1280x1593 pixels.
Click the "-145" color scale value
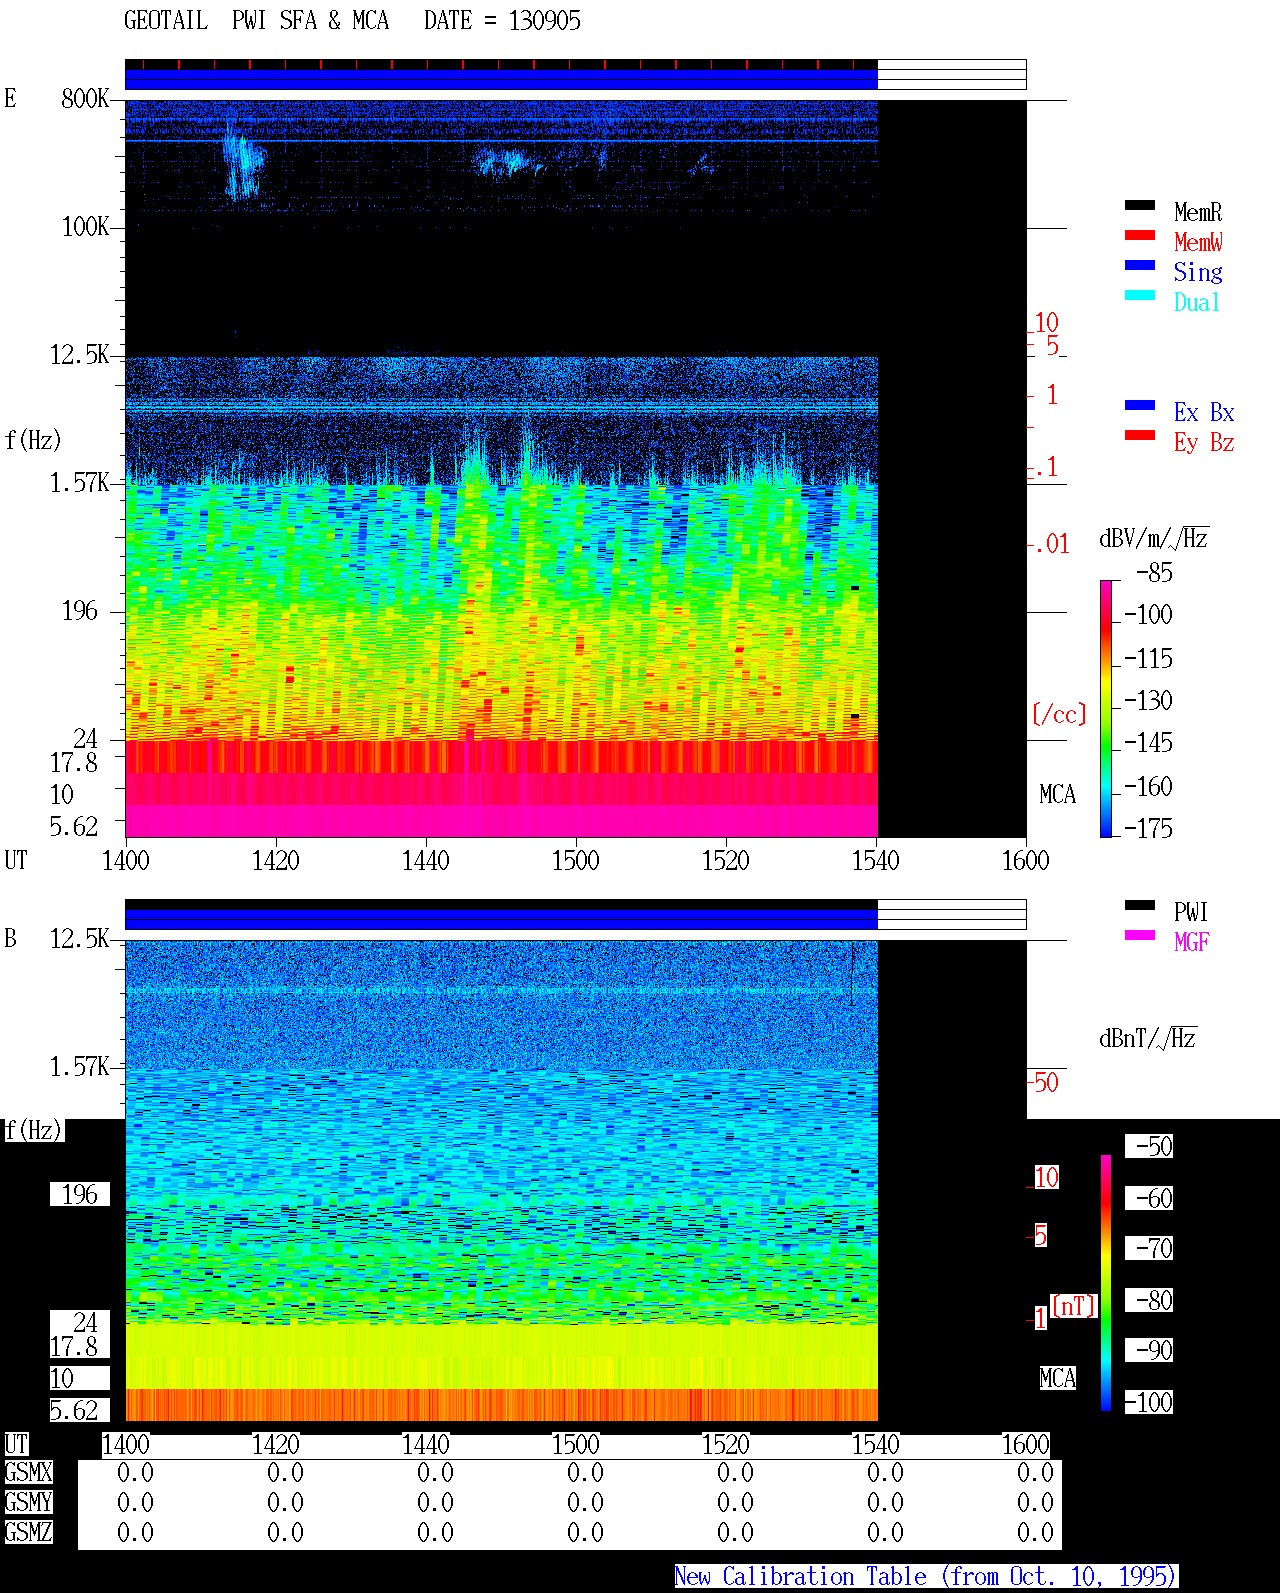point(1148,743)
